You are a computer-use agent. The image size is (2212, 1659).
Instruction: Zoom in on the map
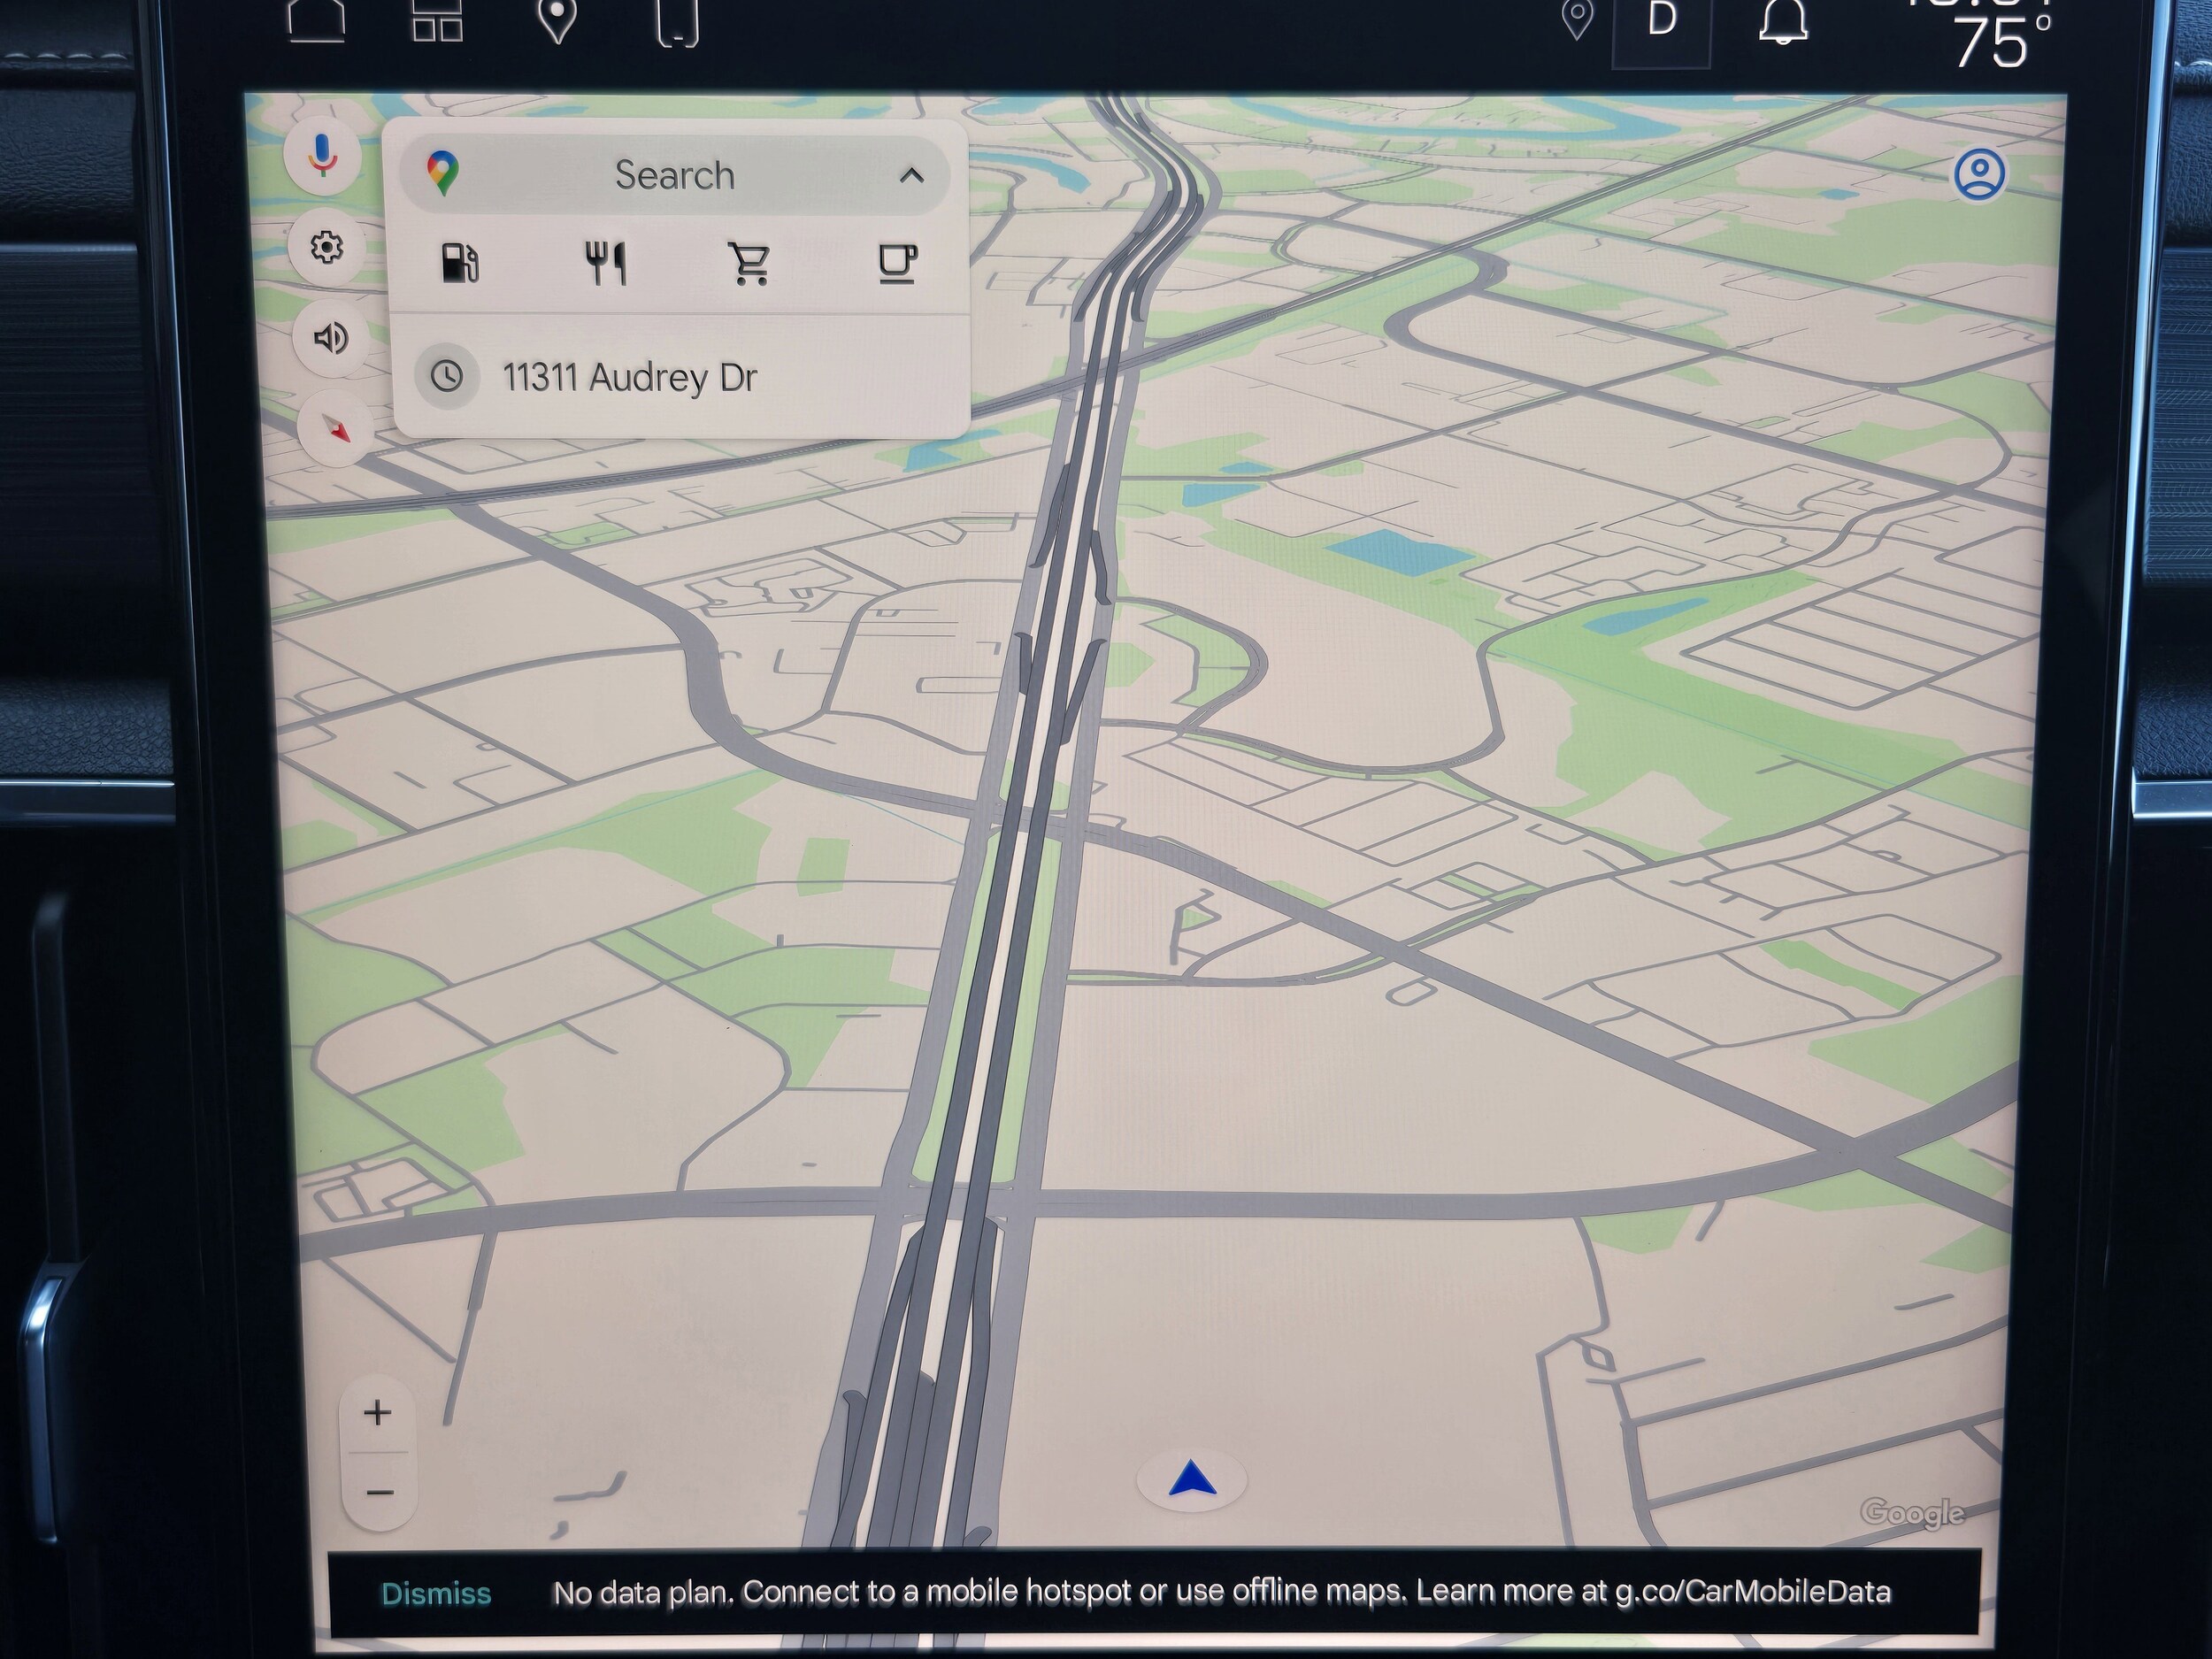click(377, 1412)
